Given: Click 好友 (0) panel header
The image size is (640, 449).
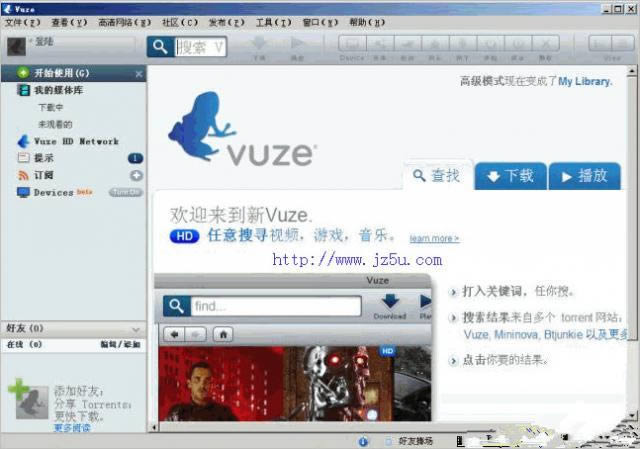Looking at the screenshot, I should pyautogui.click(x=73, y=329).
